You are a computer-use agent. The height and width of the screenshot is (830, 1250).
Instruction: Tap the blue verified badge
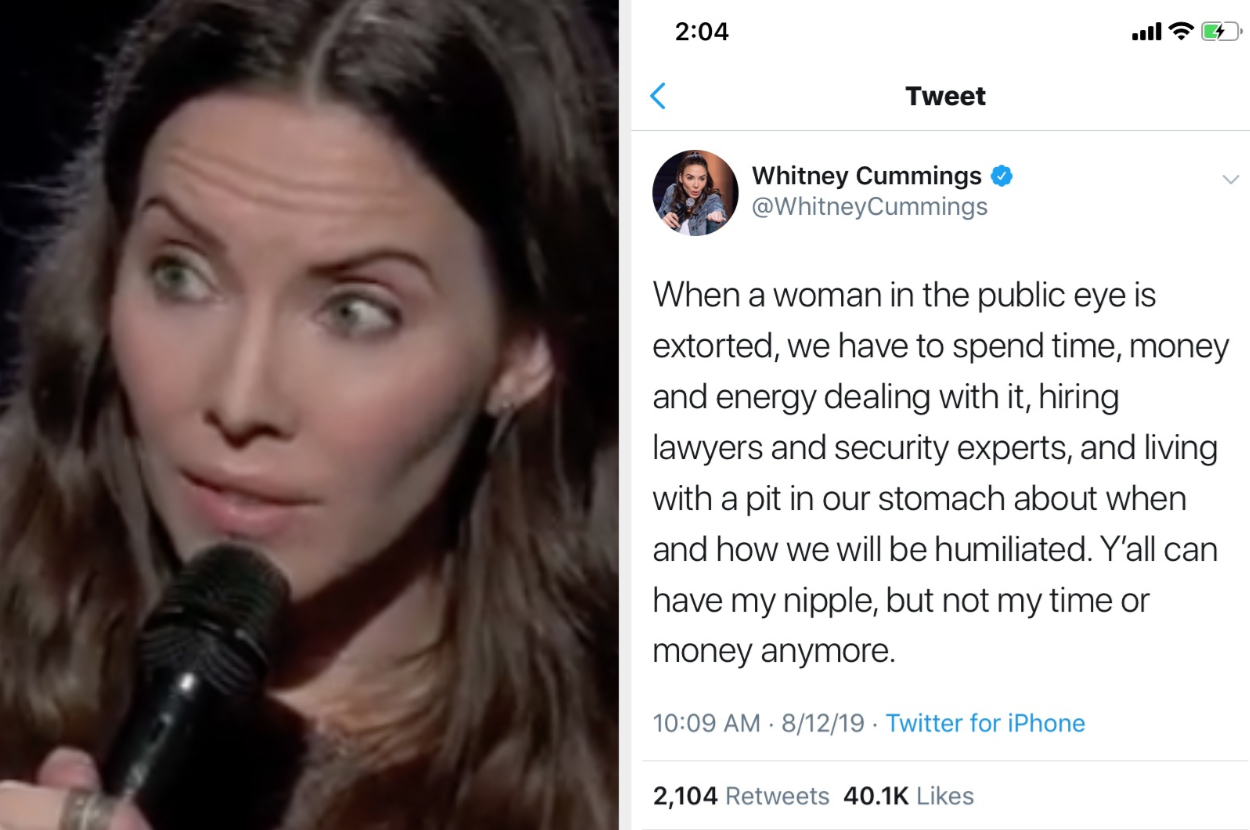1001,177
